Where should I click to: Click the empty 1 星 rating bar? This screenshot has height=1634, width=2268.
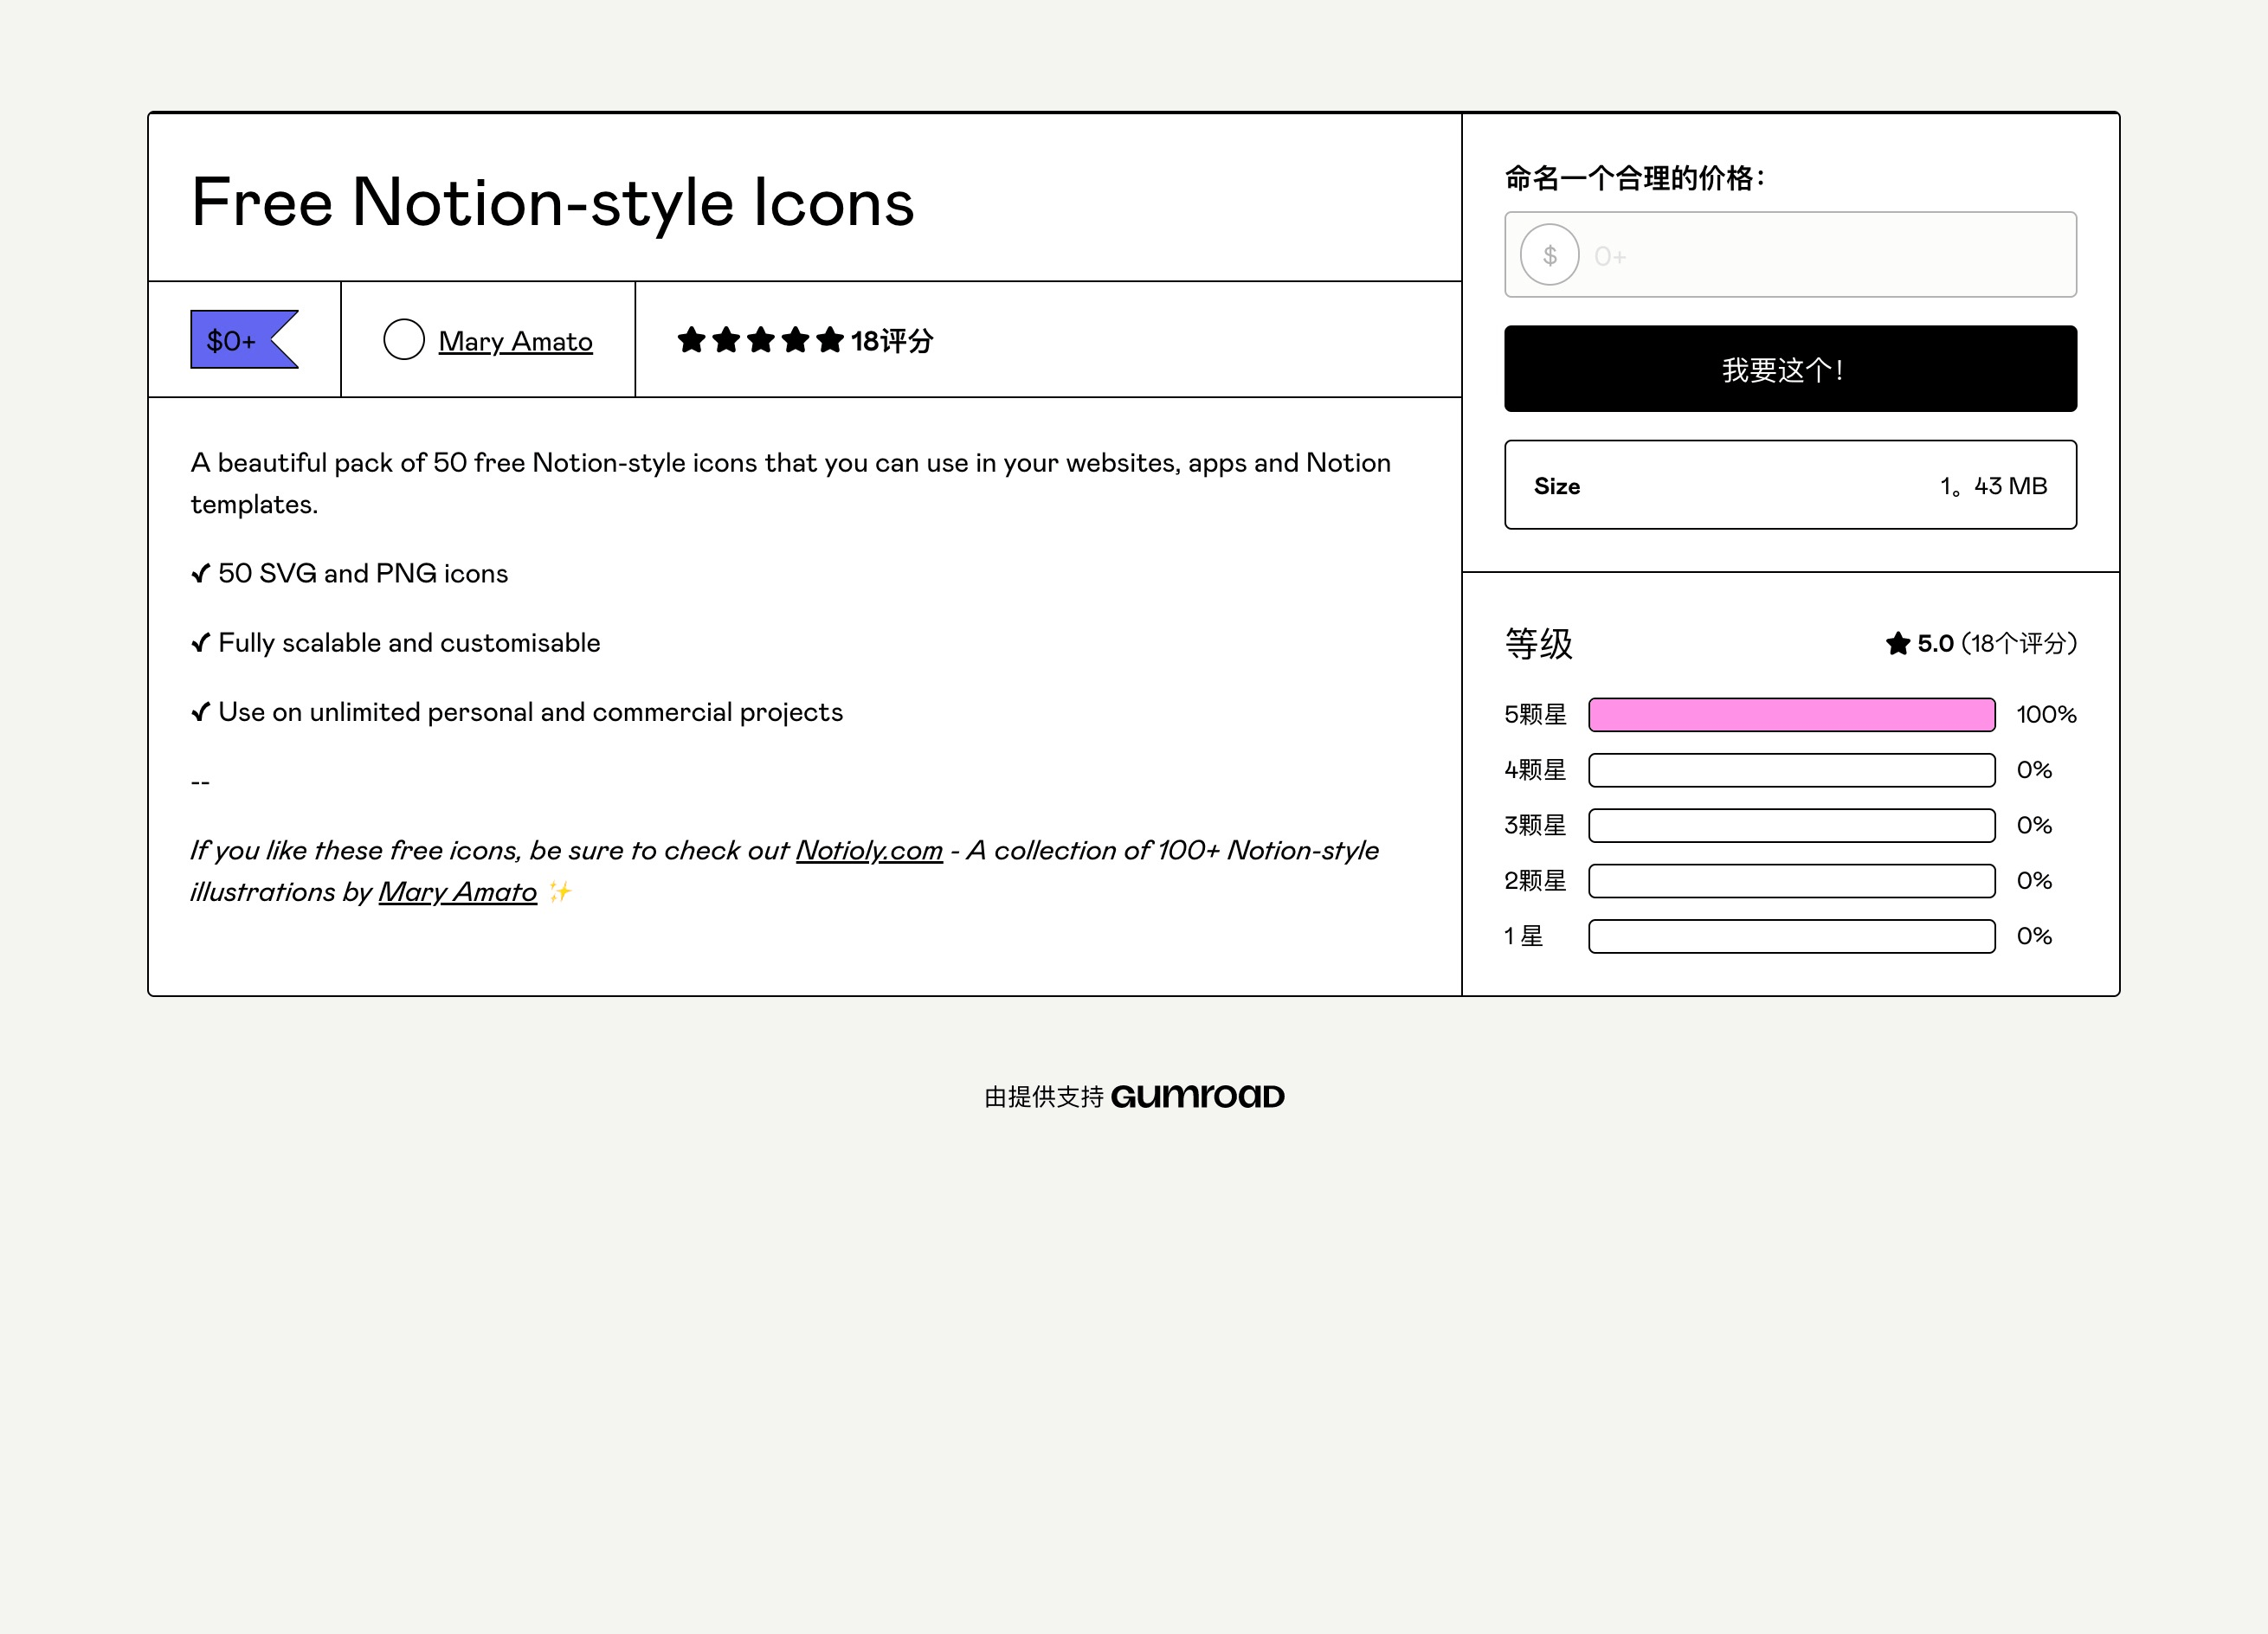coord(1791,936)
